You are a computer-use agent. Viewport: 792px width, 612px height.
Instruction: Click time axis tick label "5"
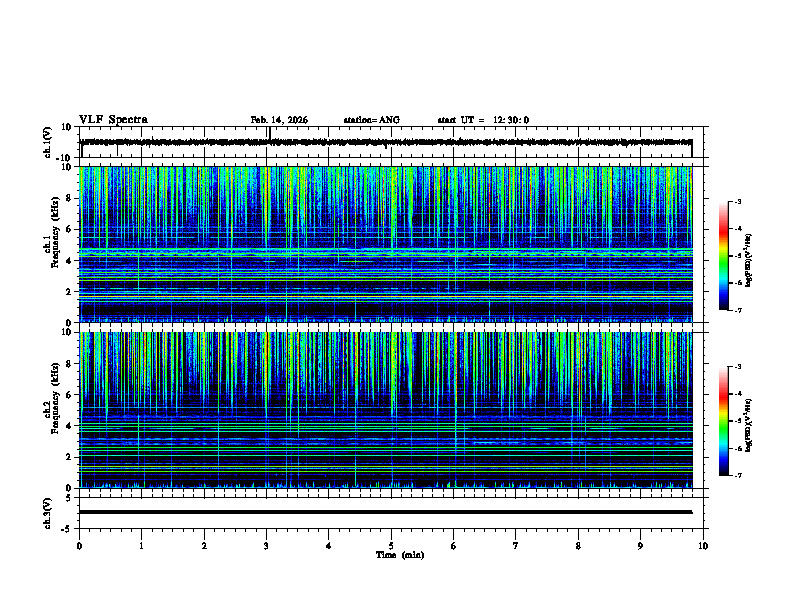pos(391,546)
